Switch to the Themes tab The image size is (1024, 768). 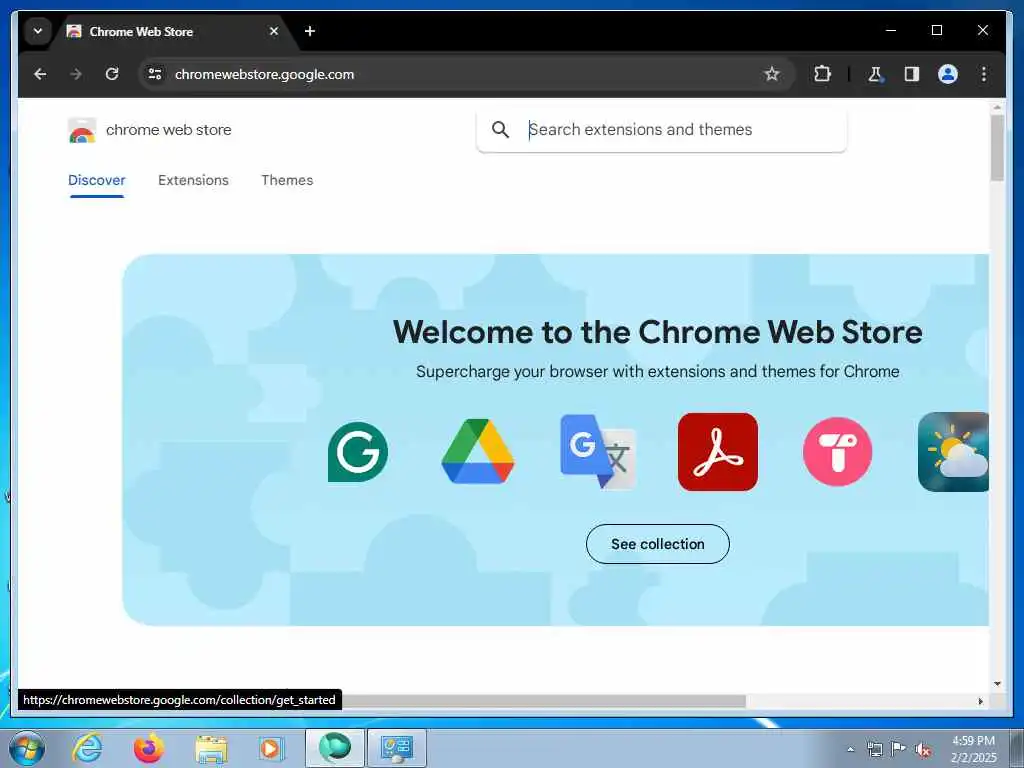tap(287, 180)
